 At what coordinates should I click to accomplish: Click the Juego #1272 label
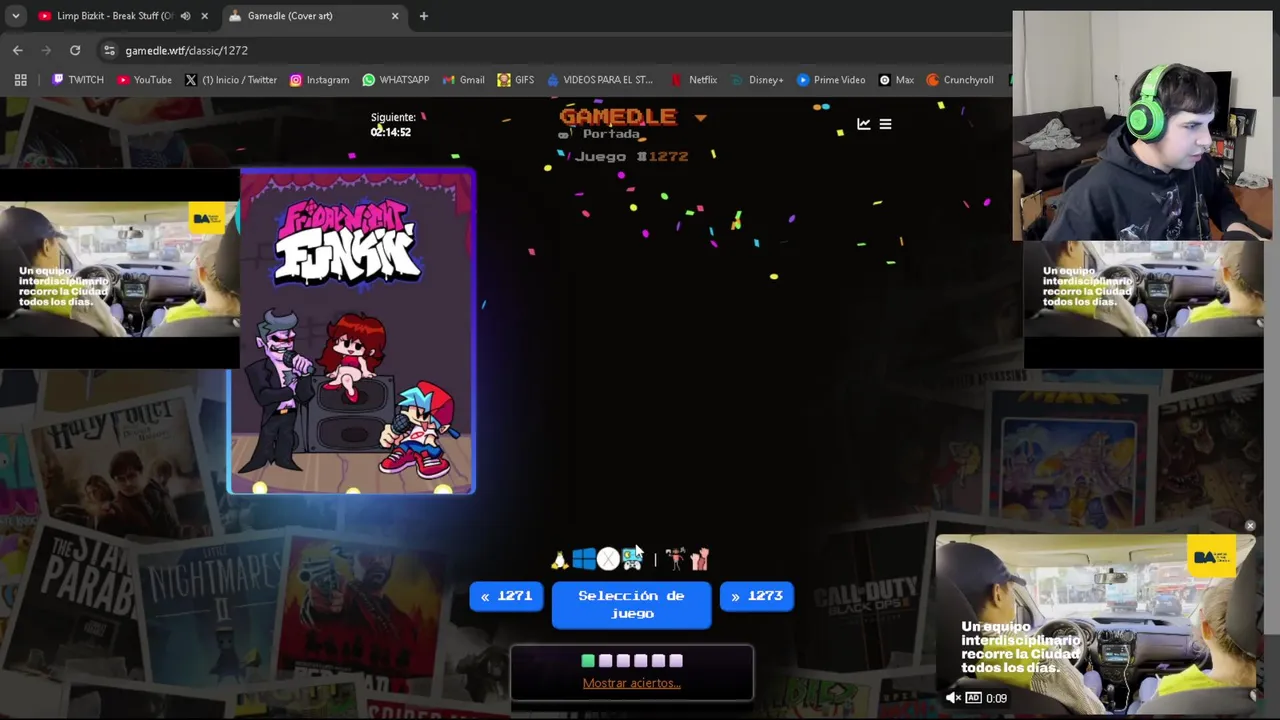point(631,156)
